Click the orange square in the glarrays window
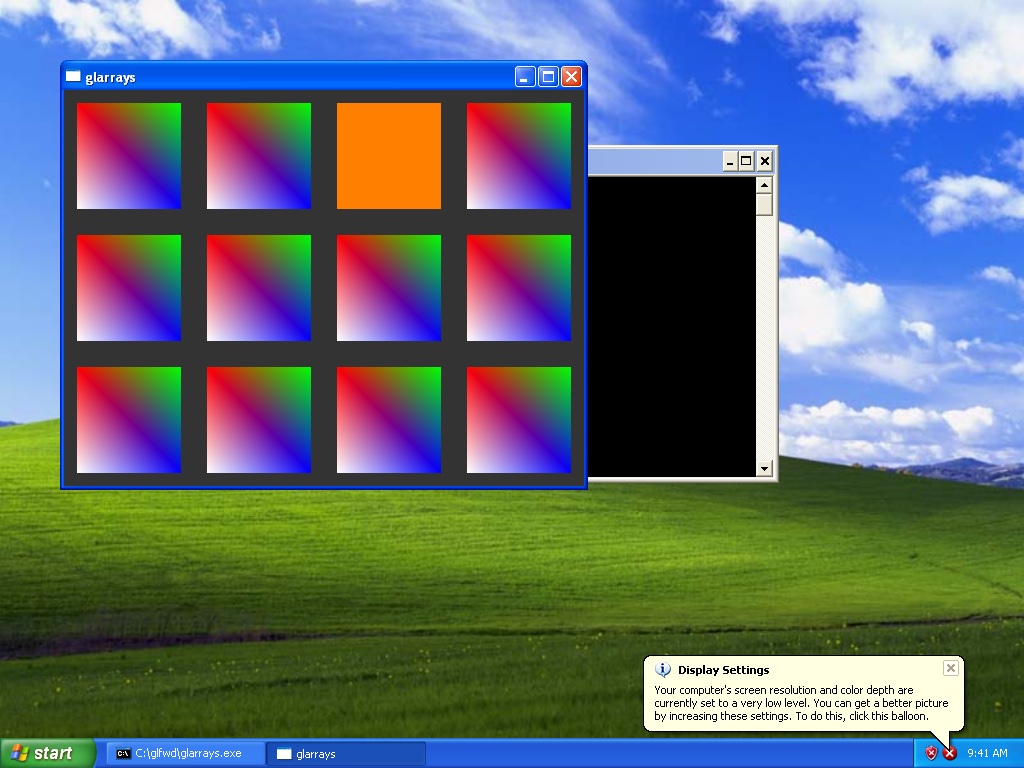Viewport: 1024px width, 768px height. pyautogui.click(x=389, y=156)
